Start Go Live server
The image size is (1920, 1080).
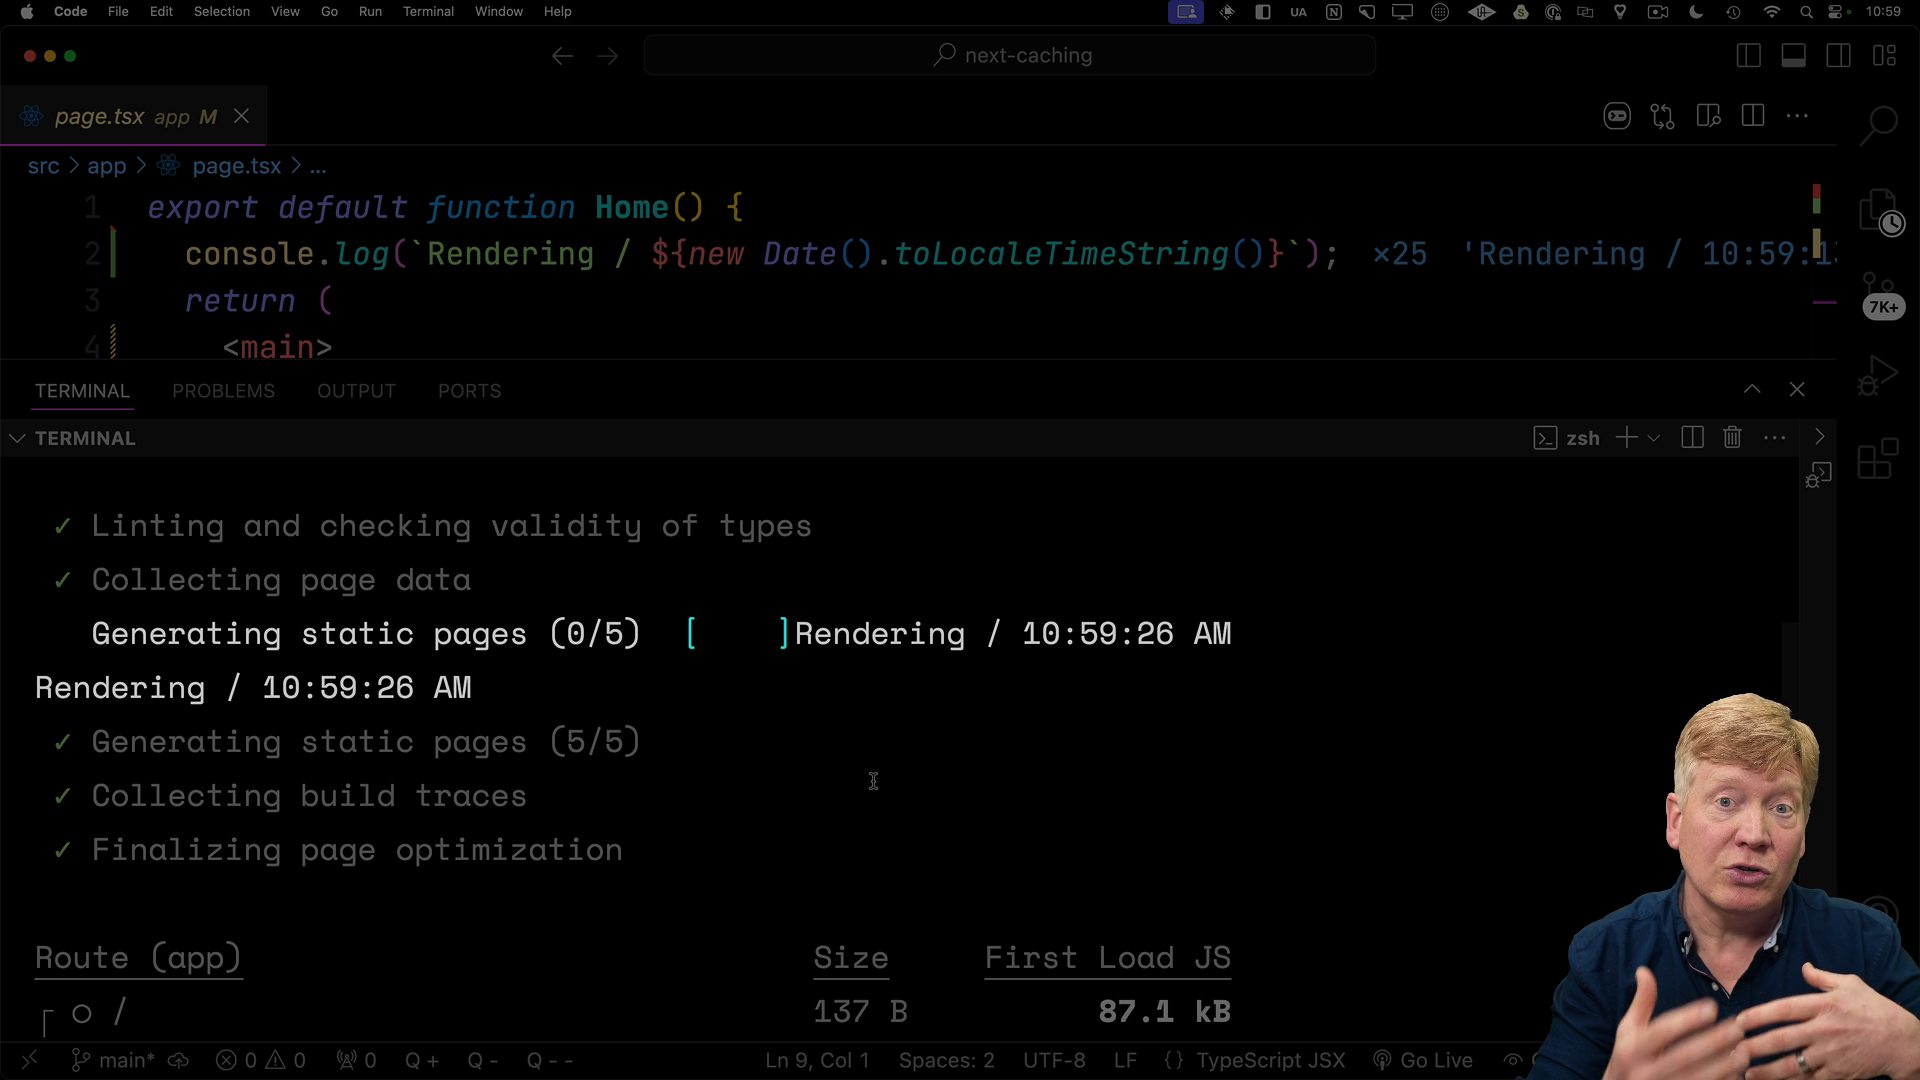coord(1423,1060)
